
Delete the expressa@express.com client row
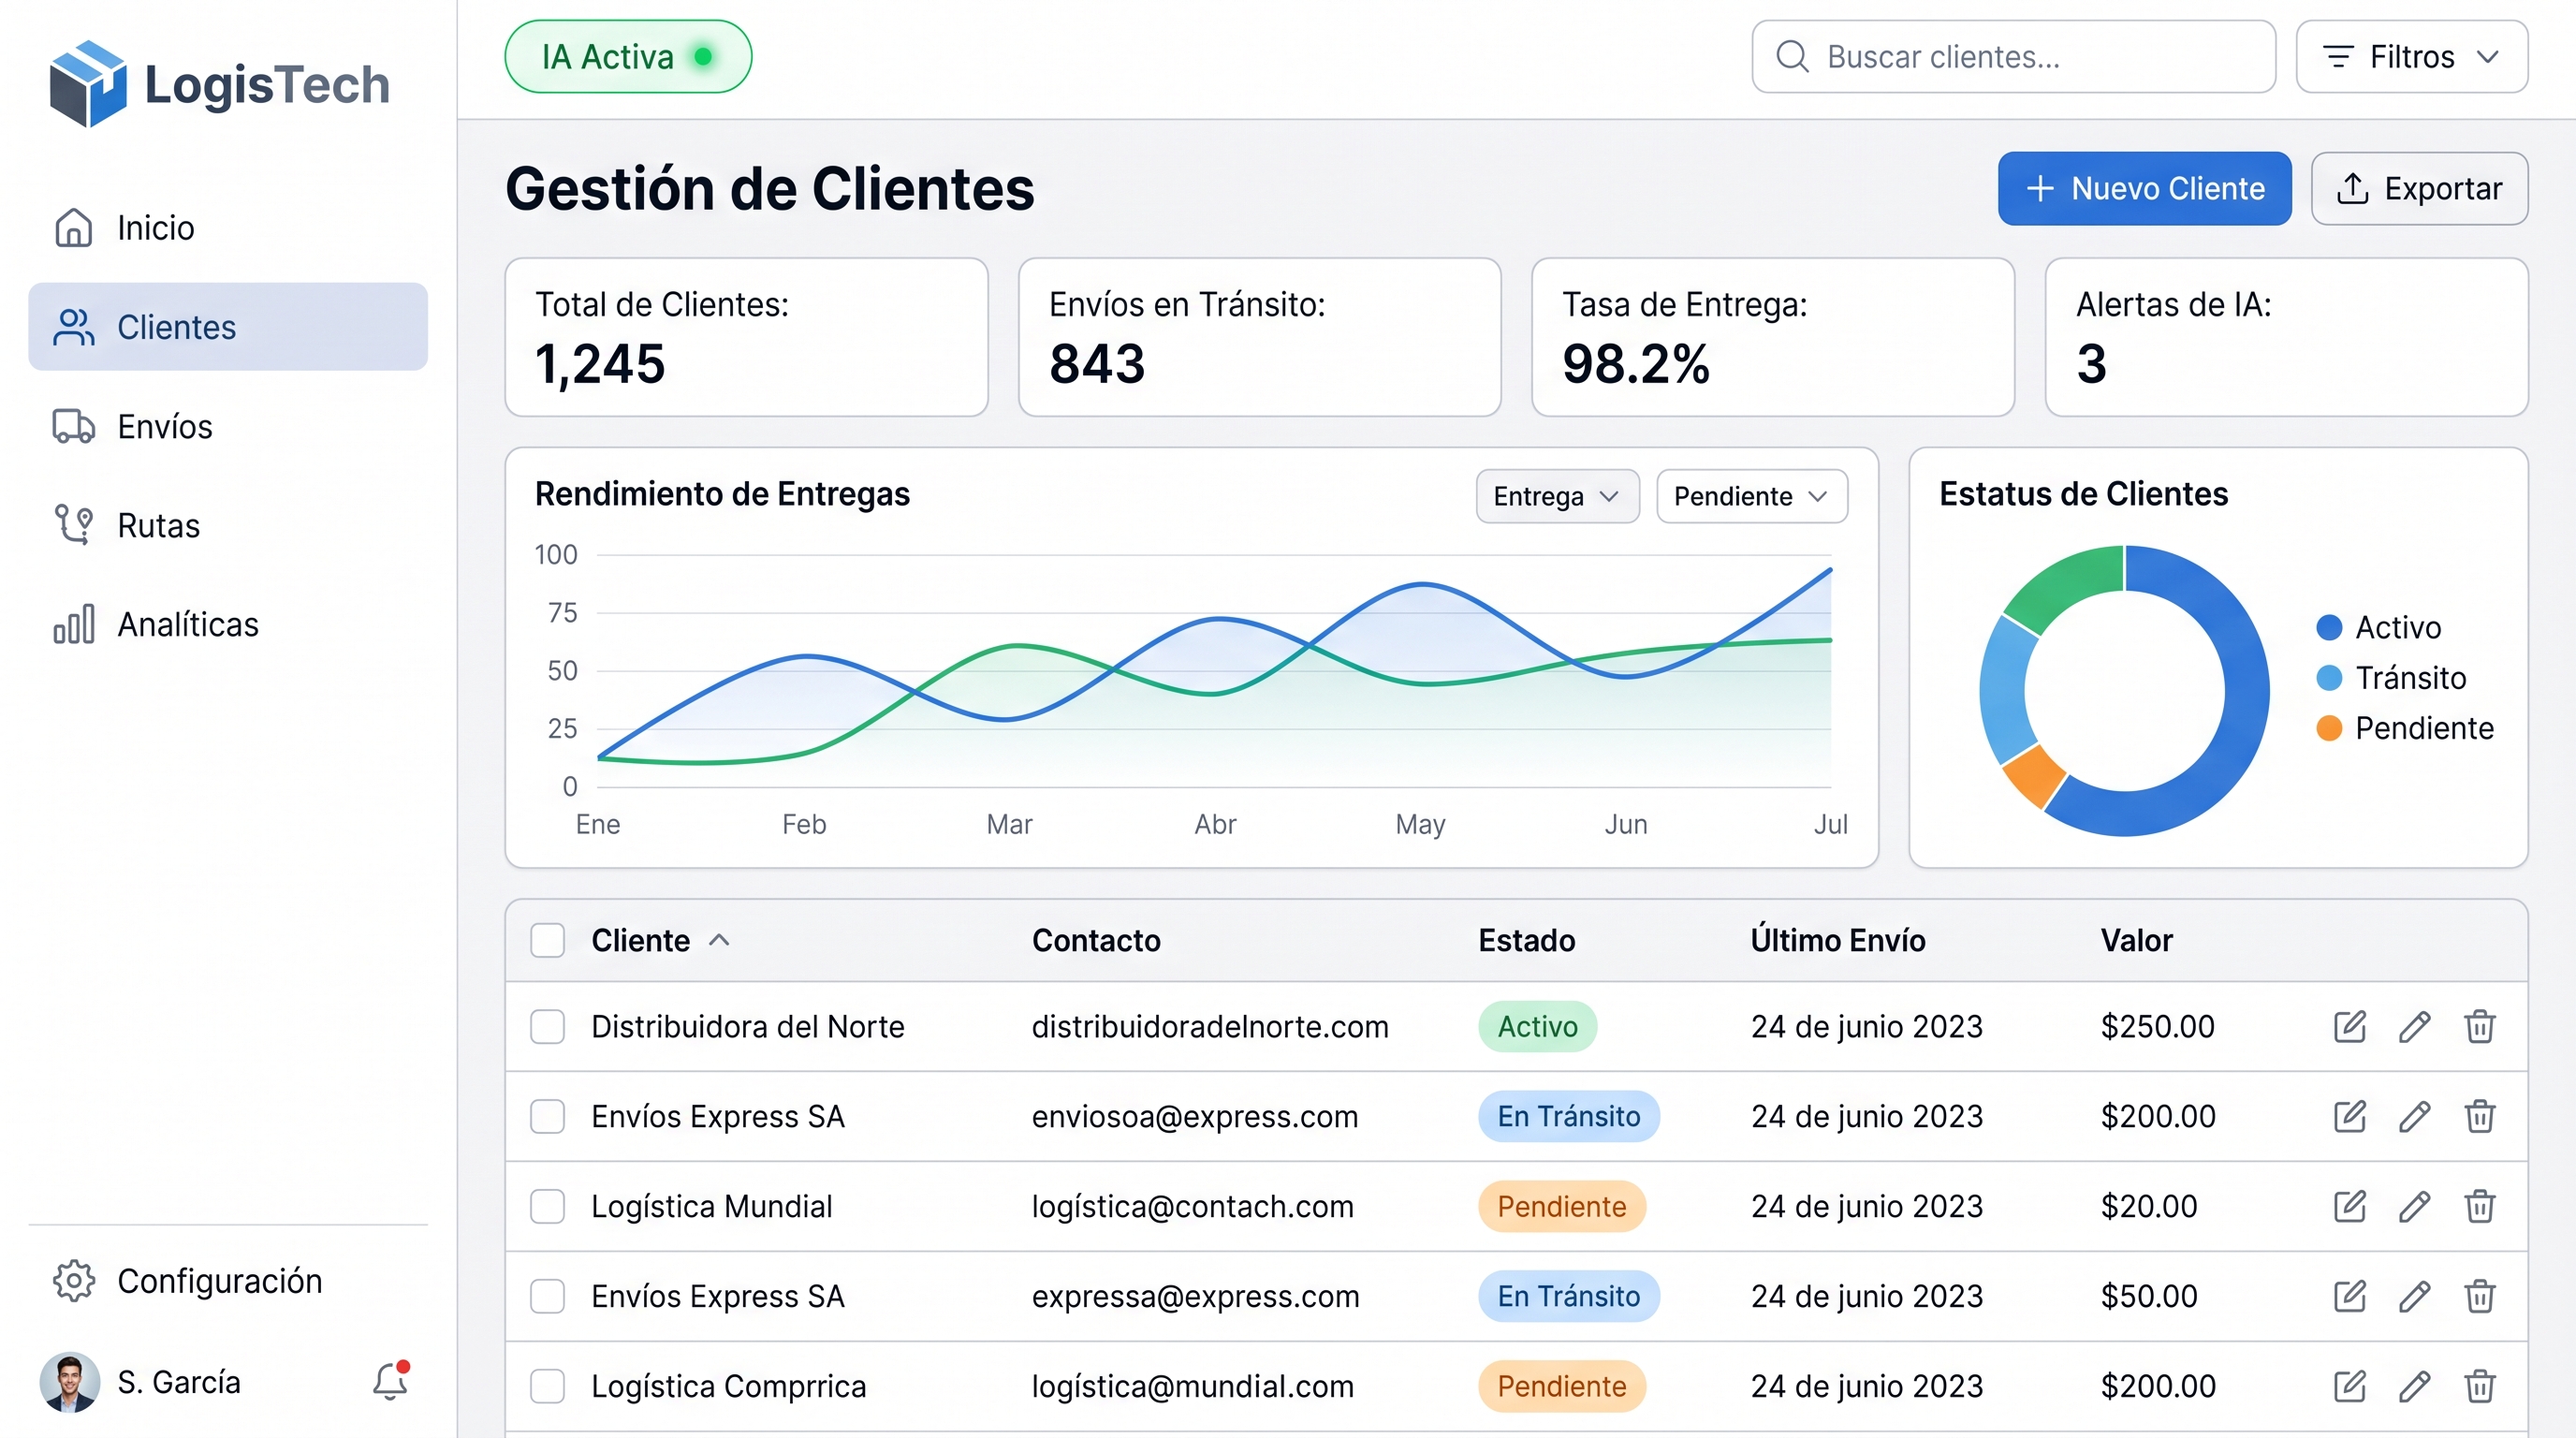(2479, 1296)
